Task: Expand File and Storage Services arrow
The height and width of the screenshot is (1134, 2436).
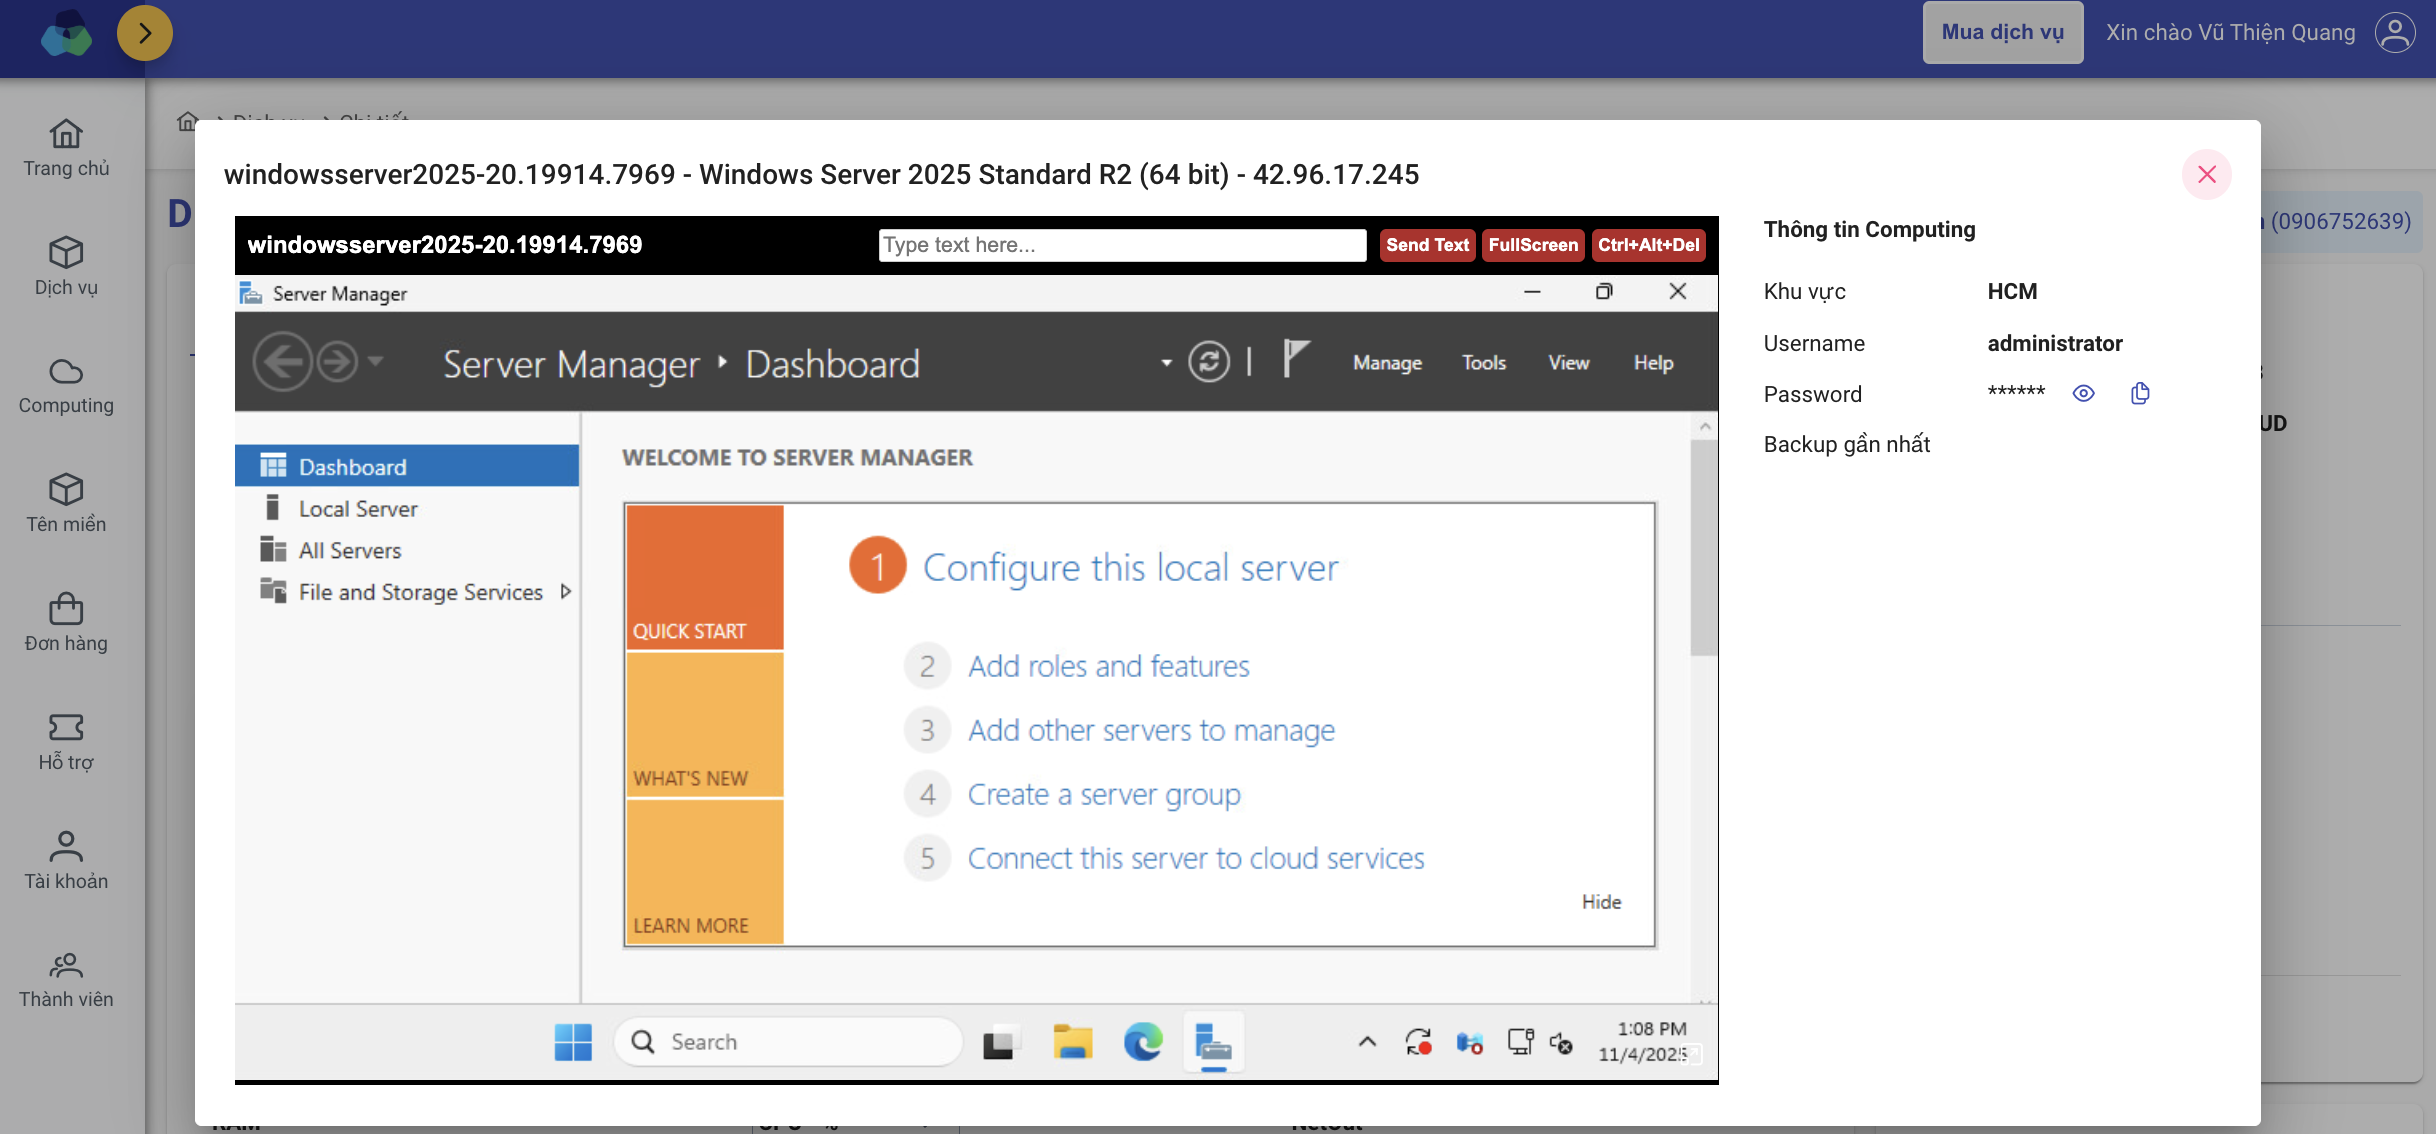Action: pos(566,592)
